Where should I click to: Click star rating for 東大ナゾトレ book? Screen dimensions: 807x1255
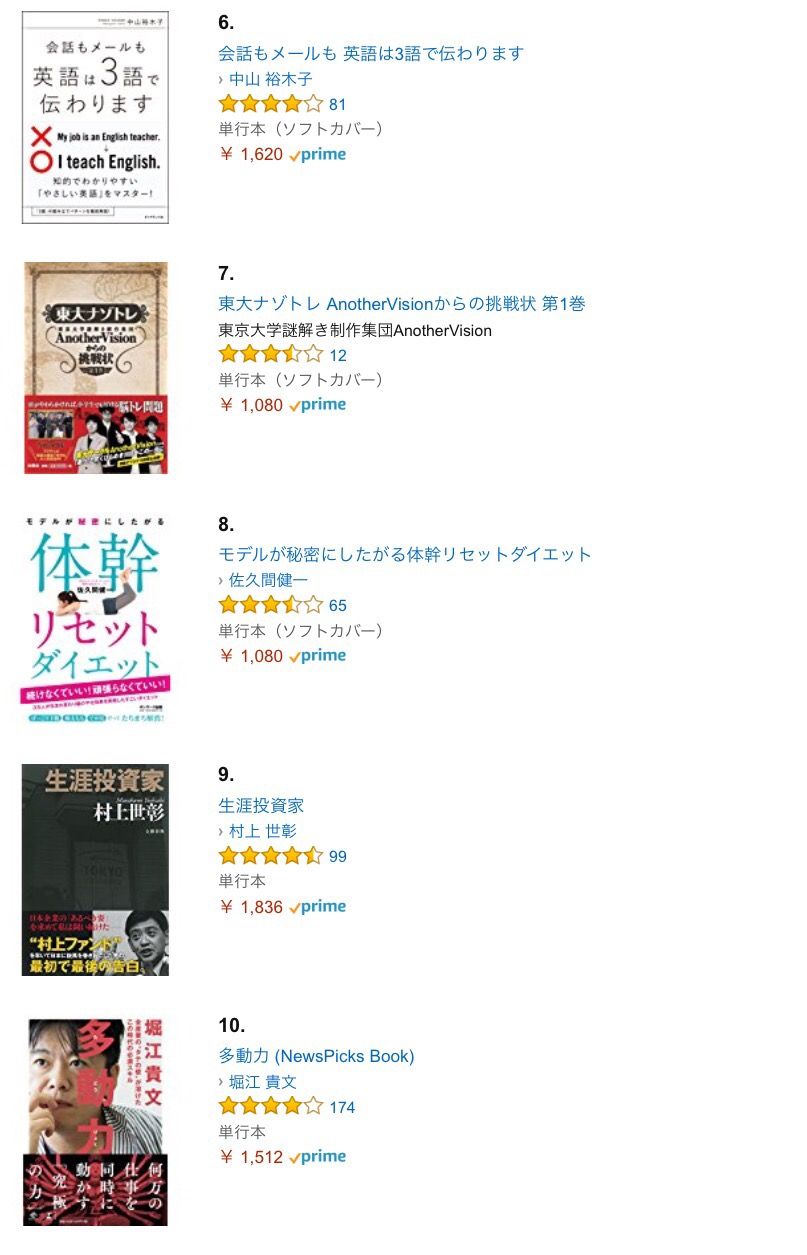pyautogui.click(x=270, y=355)
